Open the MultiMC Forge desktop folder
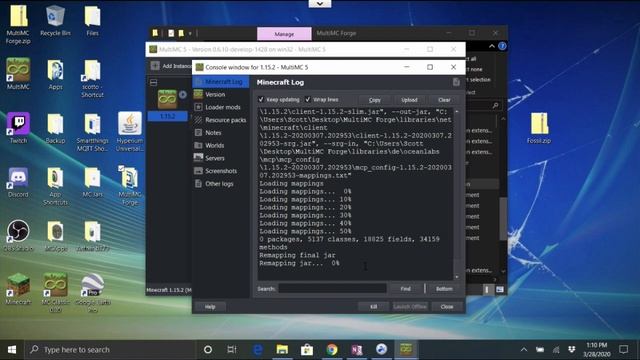Image resolution: width=640 pixels, height=360 pixels. click(x=129, y=186)
